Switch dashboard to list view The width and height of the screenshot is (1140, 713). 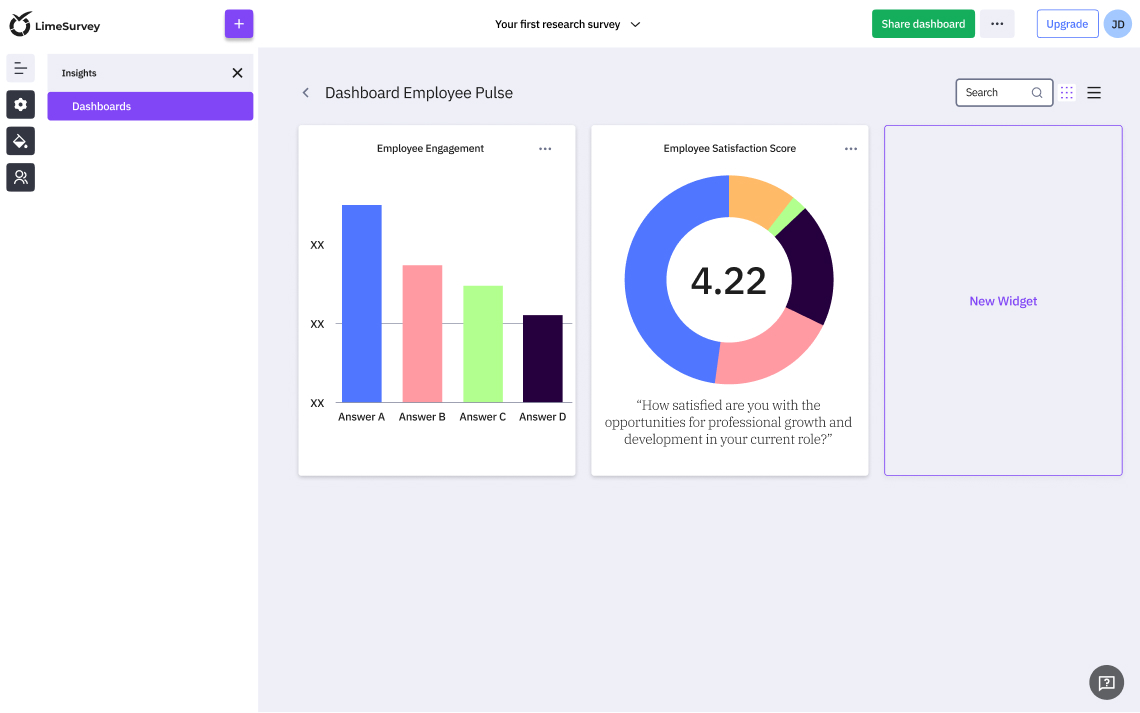pos(1094,92)
